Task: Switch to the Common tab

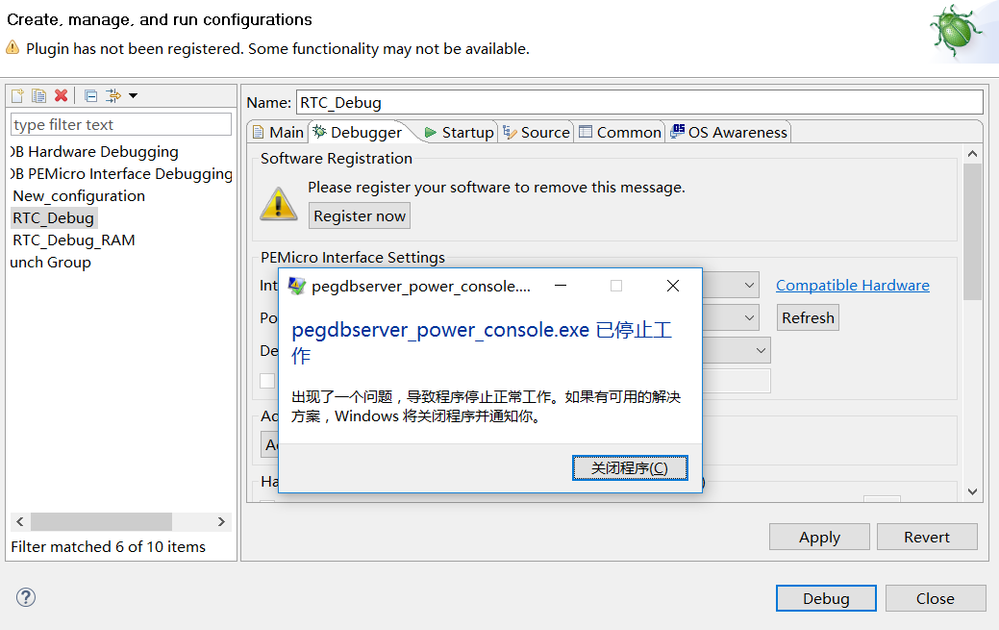Action: tap(620, 132)
